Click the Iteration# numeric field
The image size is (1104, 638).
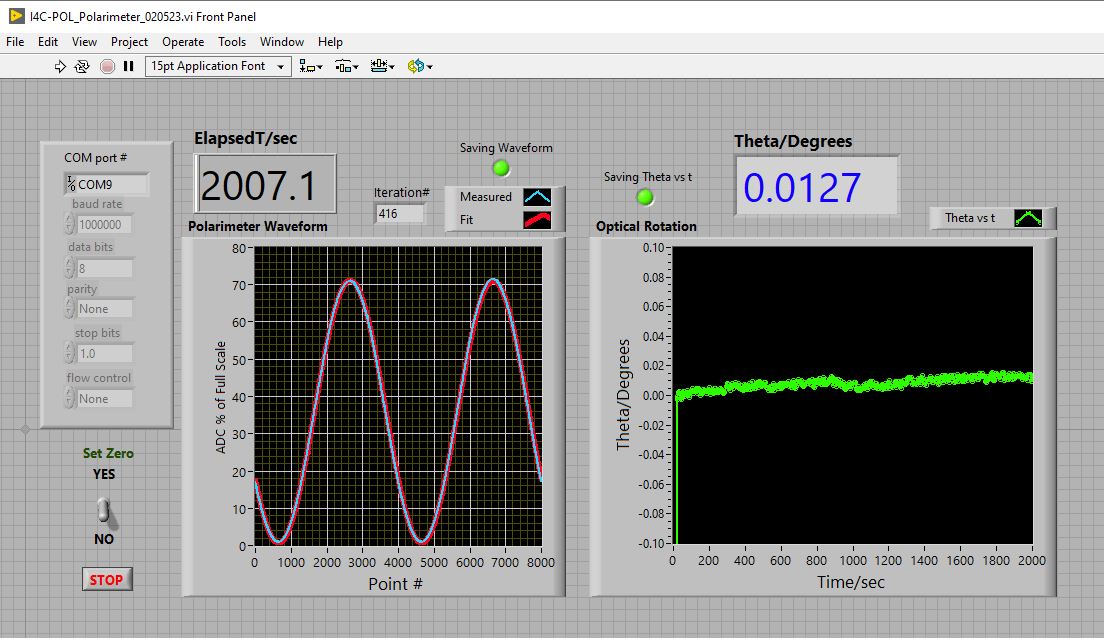399,213
